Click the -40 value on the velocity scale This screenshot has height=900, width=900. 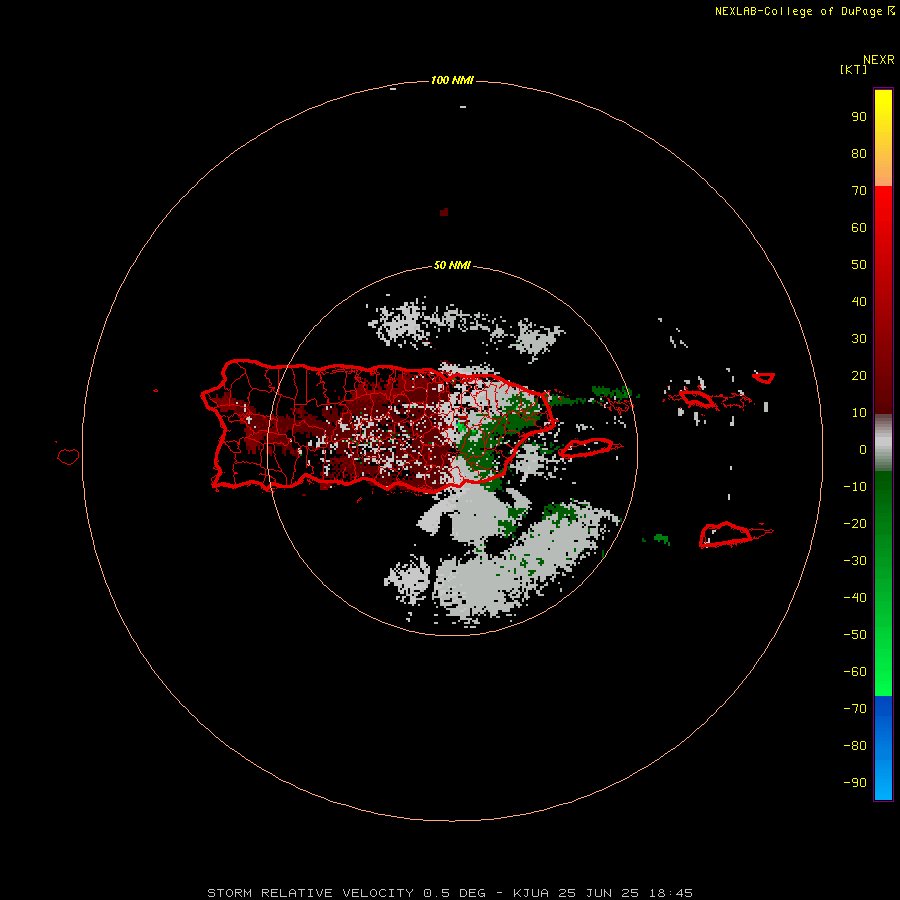(855, 598)
